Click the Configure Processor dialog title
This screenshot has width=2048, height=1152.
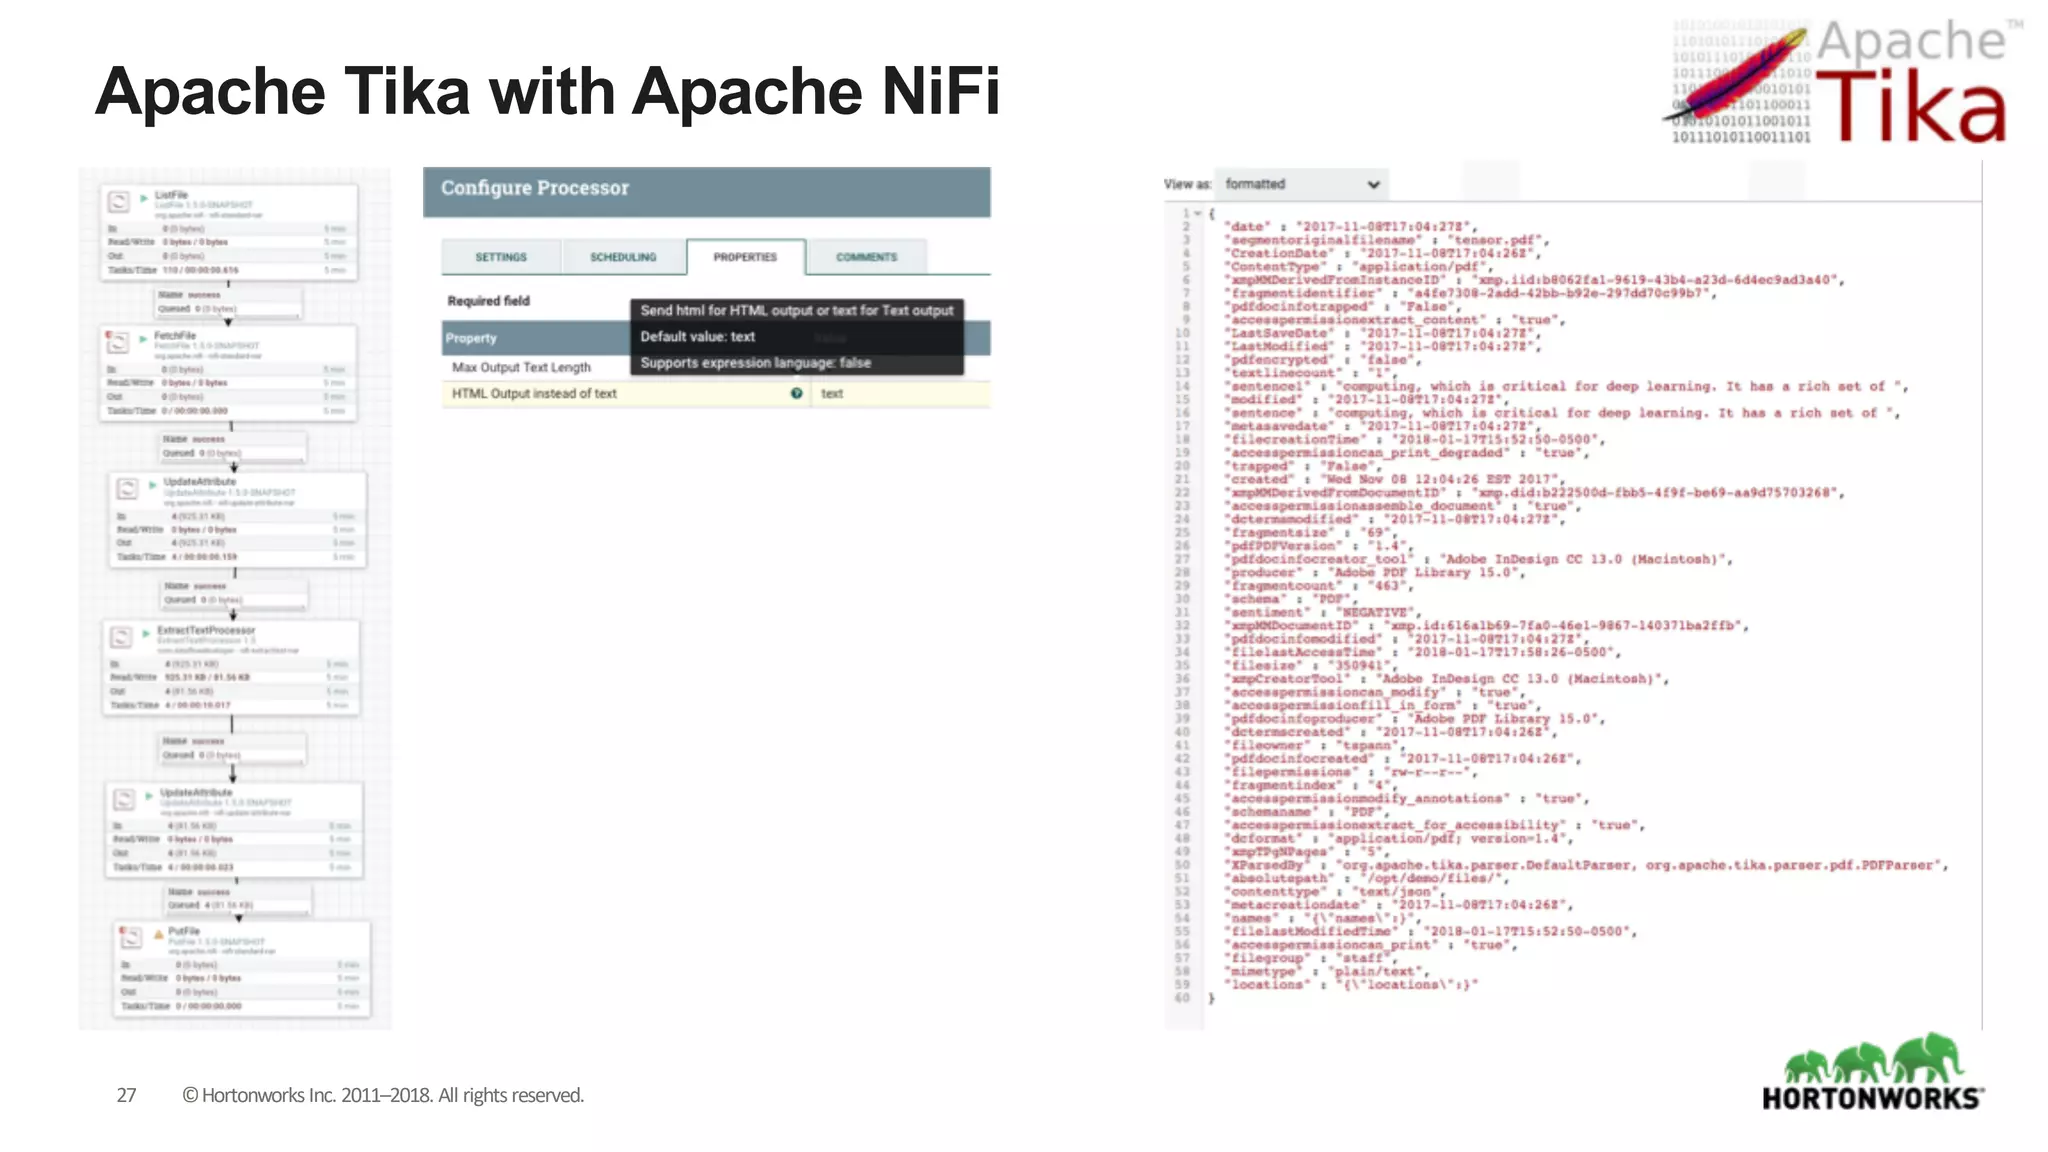click(535, 188)
